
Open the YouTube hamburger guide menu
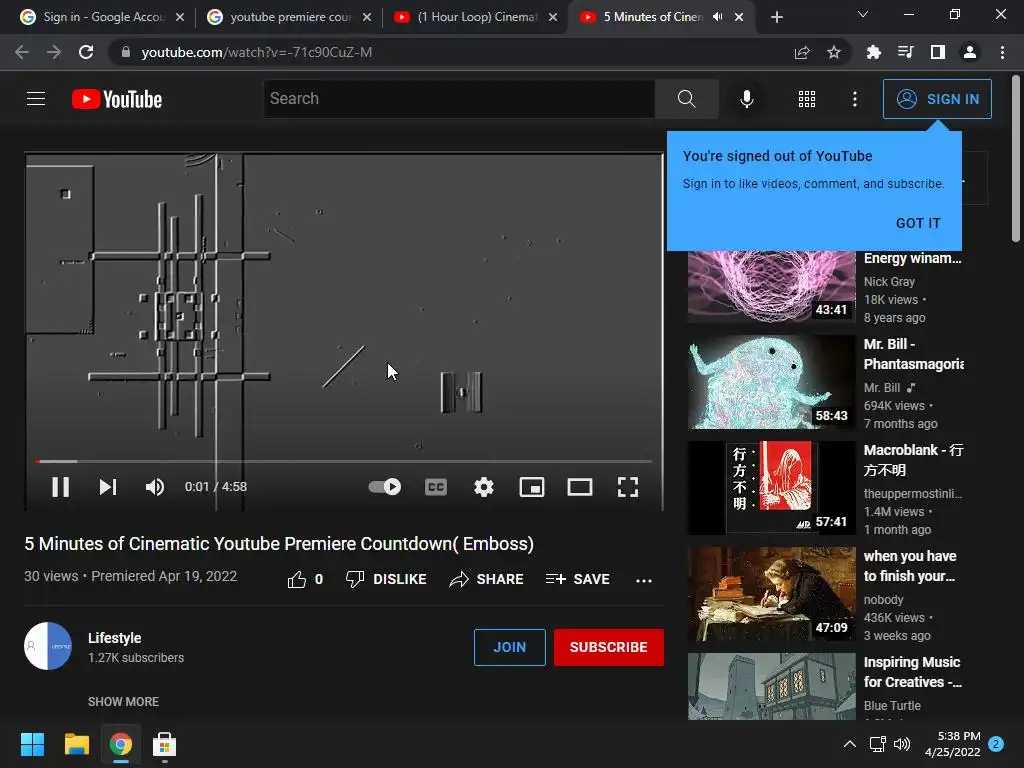pyautogui.click(x=36, y=99)
